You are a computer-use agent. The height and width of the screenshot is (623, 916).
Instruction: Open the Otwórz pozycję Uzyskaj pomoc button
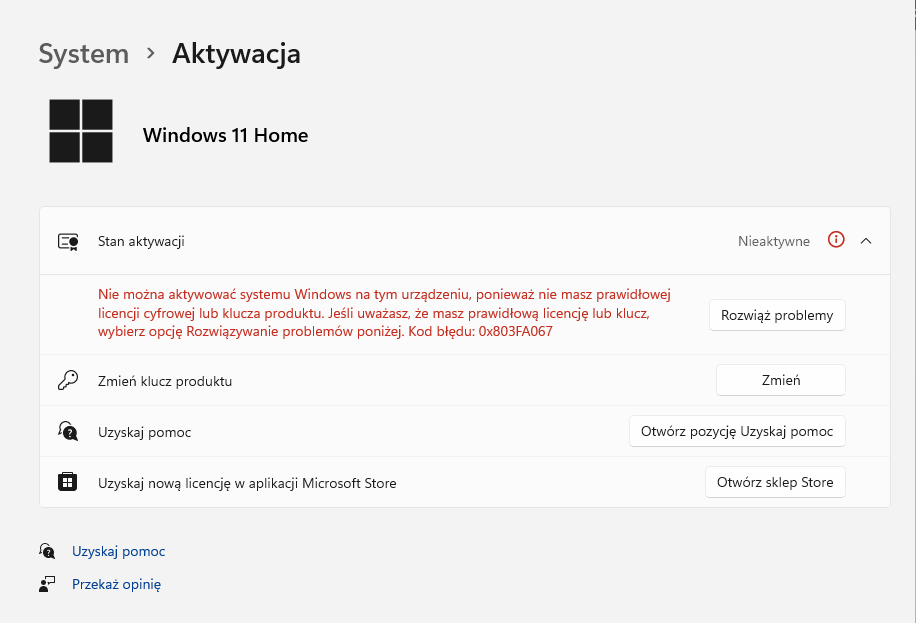pyautogui.click(x=737, y=431)
